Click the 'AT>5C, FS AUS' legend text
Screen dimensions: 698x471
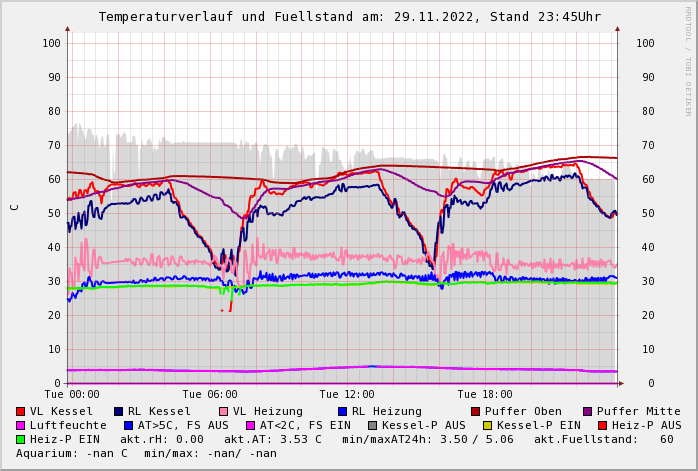(x=183, y=426)
